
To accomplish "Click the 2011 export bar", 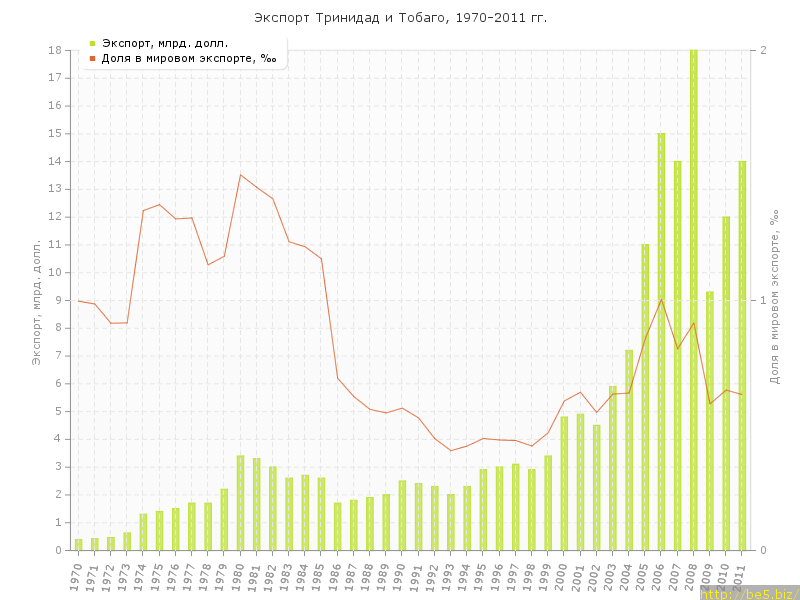I will pyautogui.click(x=742, y=355).
